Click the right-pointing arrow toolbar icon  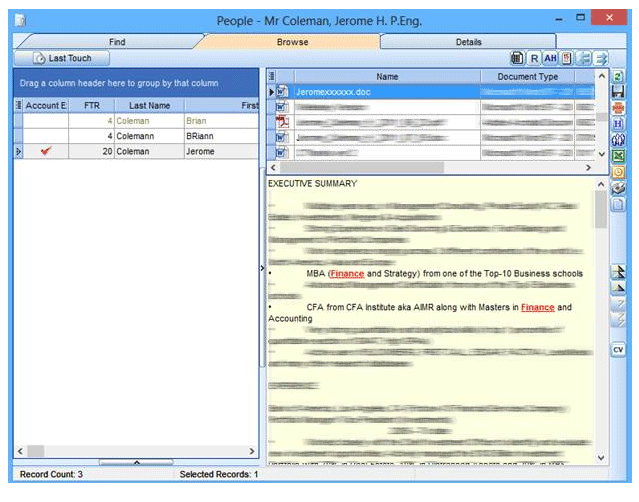click(x=601, y=58)
